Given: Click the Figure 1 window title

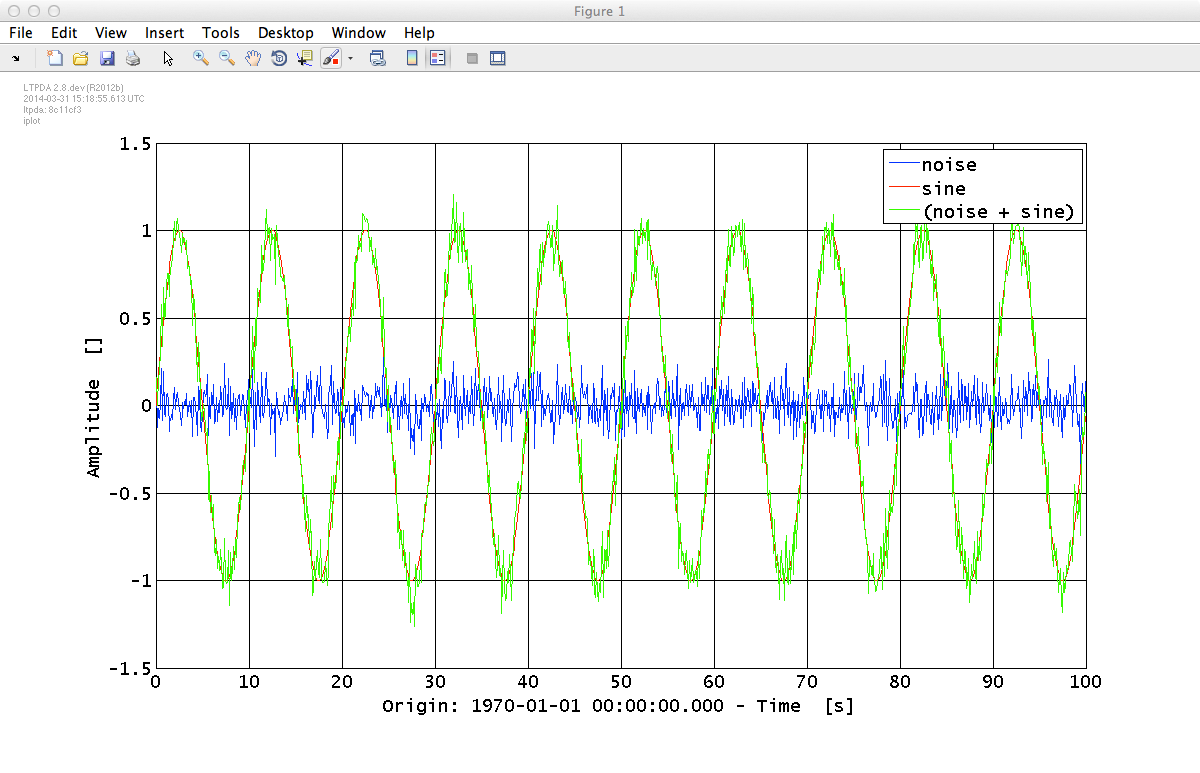Looking at the screenshot, I should pyautogui.click(x=600, y=11).
